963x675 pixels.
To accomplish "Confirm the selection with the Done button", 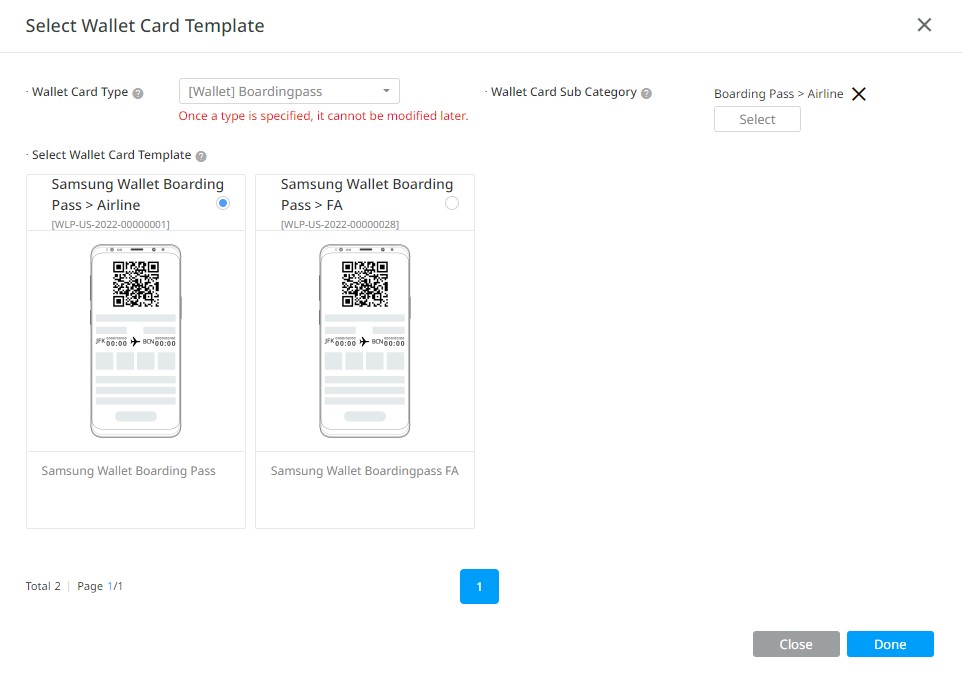I will [x=890, y=644].
